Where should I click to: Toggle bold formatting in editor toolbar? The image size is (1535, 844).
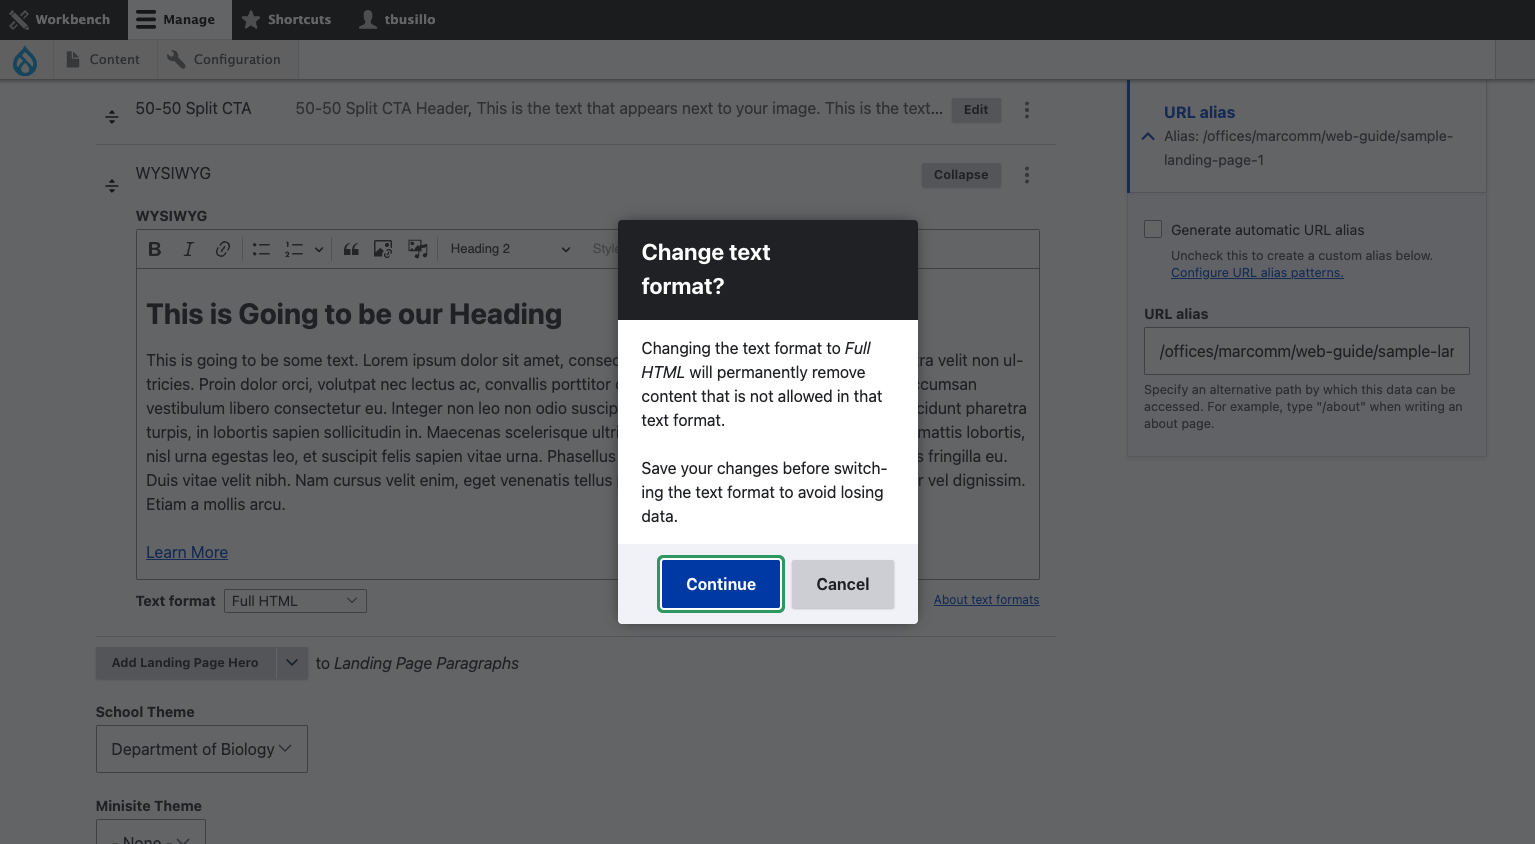point(155,249)
